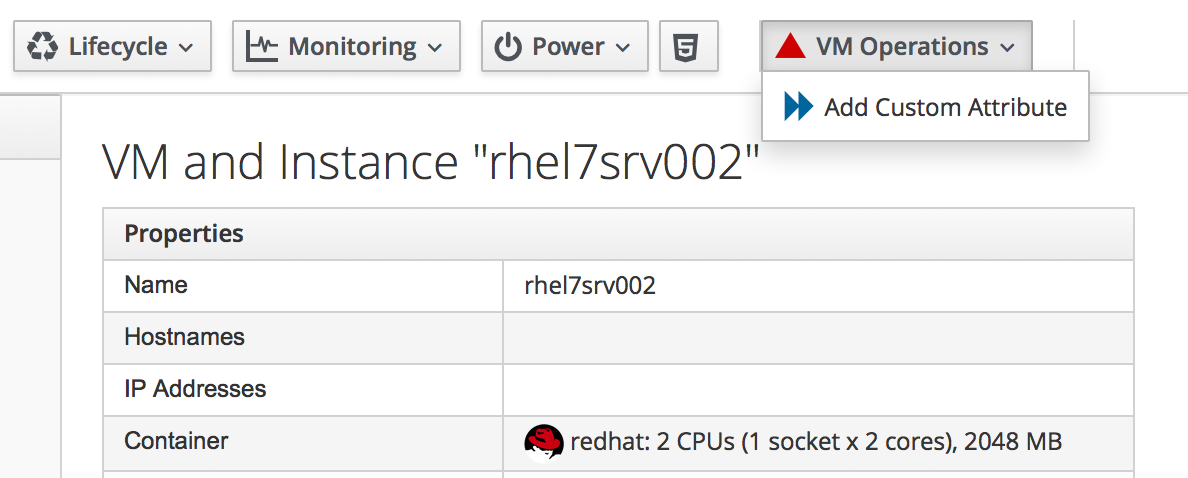
Task: Open the Power dropdown chevron
Action: [x=622, y=47]
